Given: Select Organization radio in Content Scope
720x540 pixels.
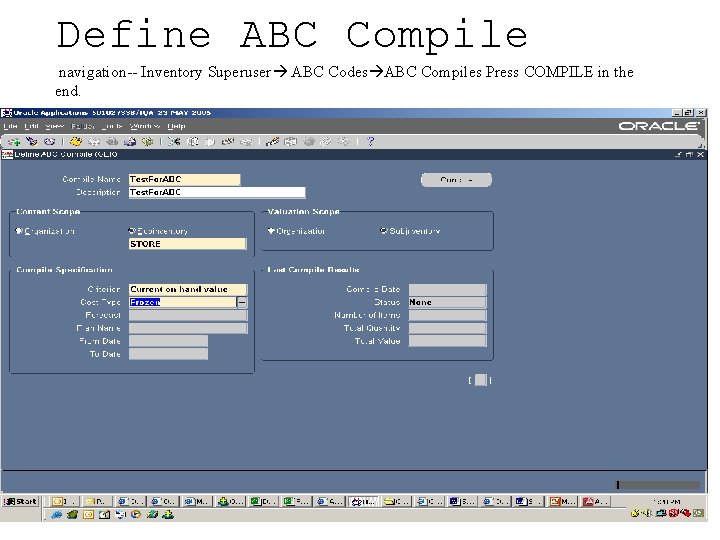Looking at the screenshot, I should pyautogui.click(x=19, y=231).
